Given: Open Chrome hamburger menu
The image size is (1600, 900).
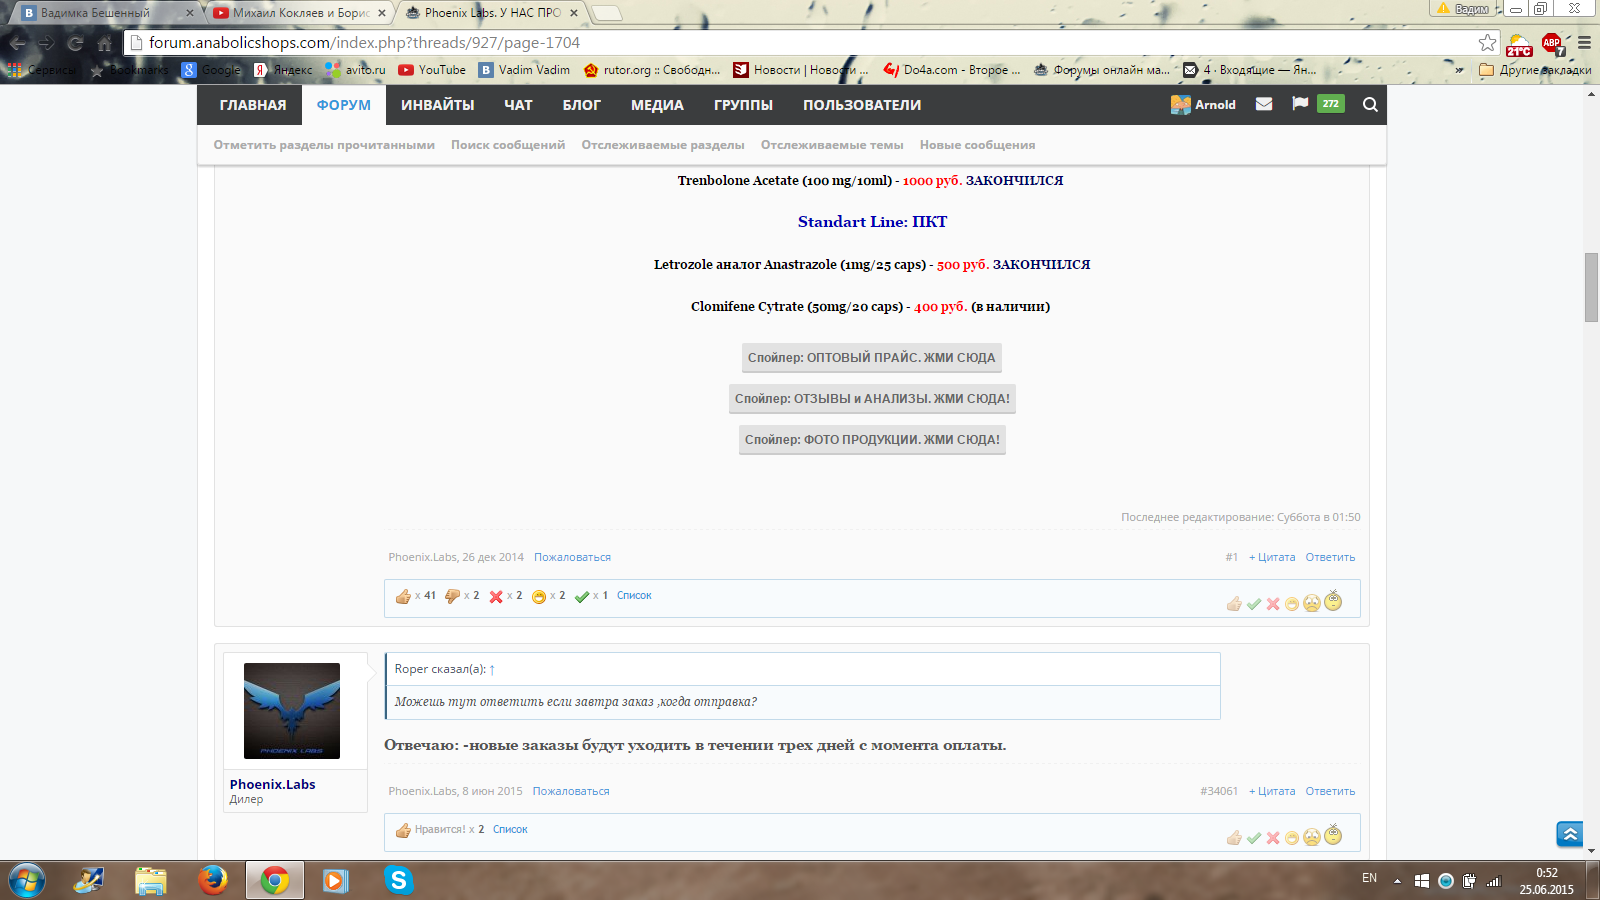Looking at the screenshot, I should tap(1584, 43).
